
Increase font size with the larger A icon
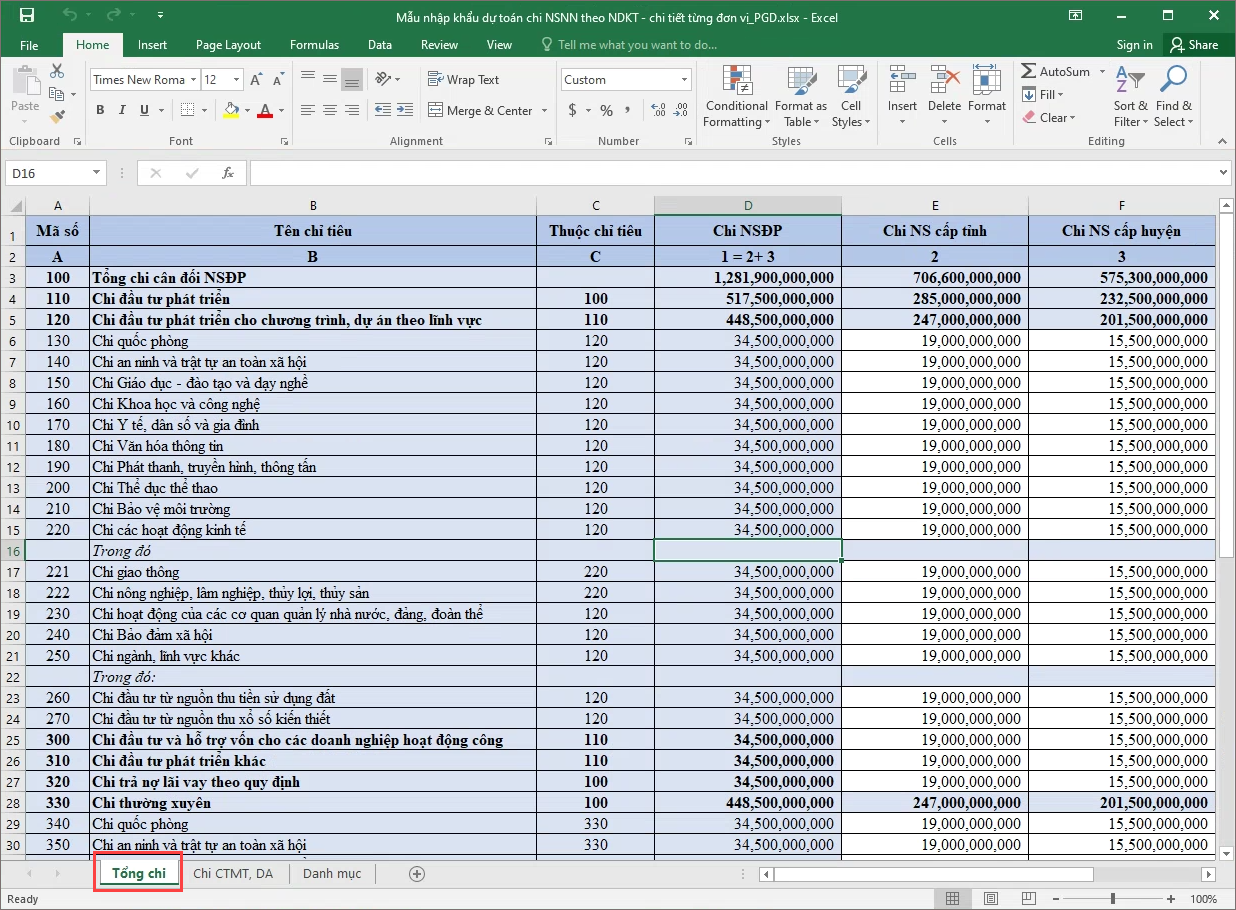coord(256,80)
